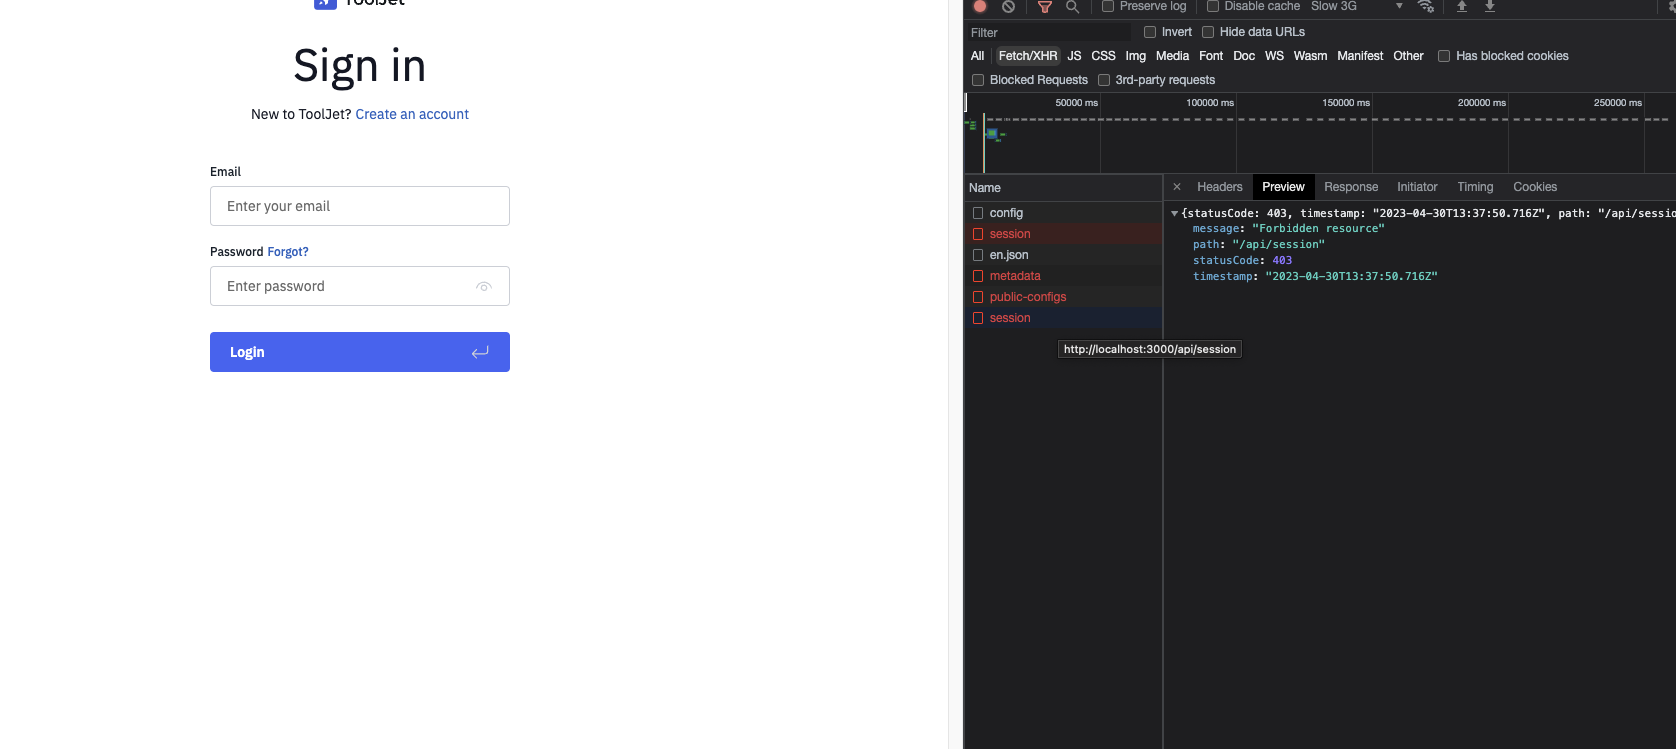The height and width of the screenshot is (749, 1676).
Task: Check Hide data URLs
Action: 1208,32
